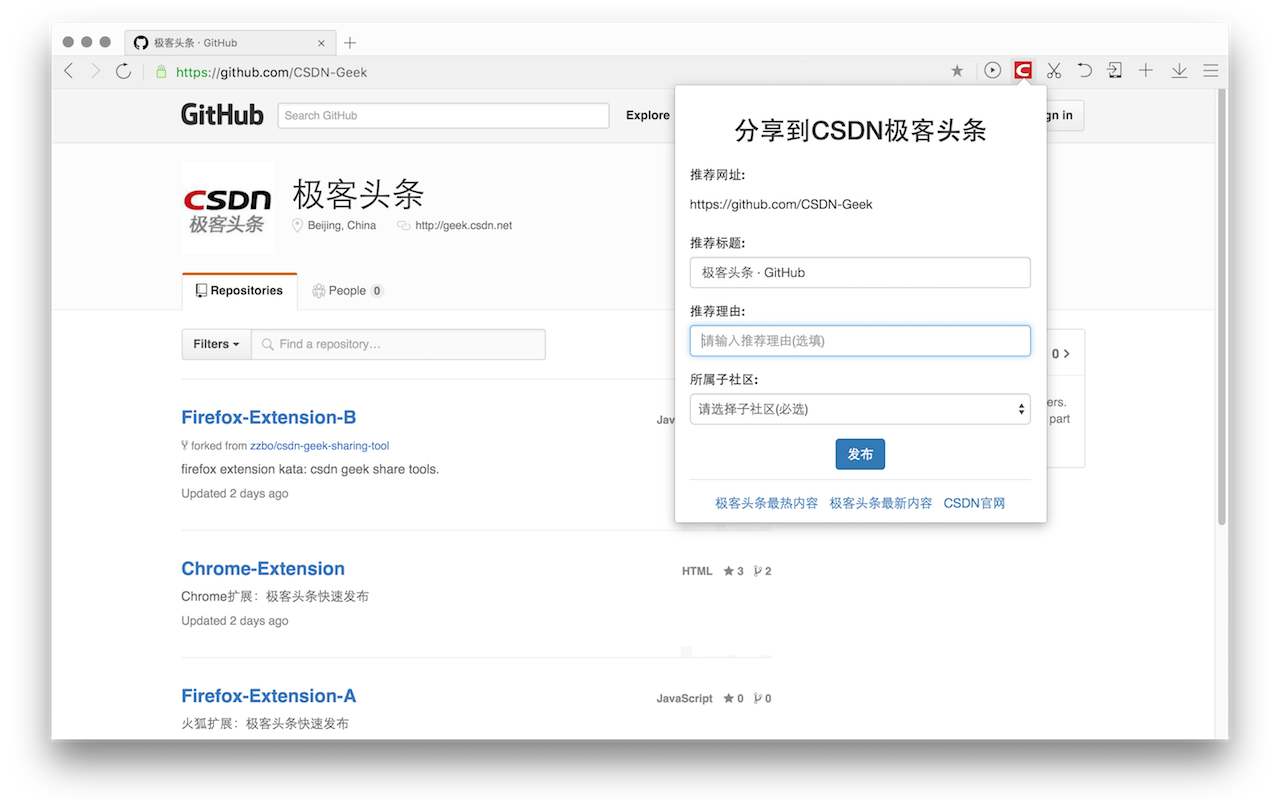The image size is (1280, 800).
Task: Click the 发布 publish button
Action: (860, 454)
